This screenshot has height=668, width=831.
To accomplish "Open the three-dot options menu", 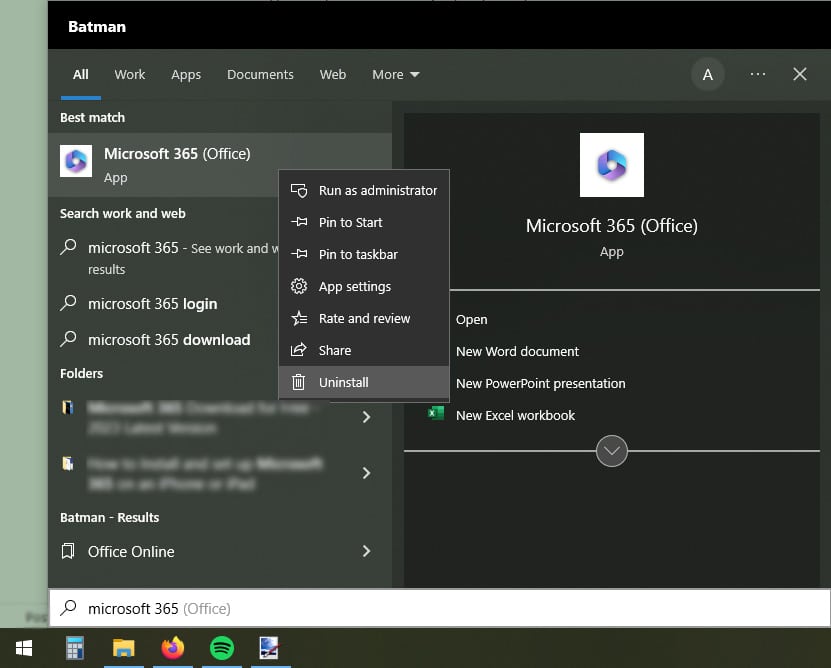I will [757, 74].
